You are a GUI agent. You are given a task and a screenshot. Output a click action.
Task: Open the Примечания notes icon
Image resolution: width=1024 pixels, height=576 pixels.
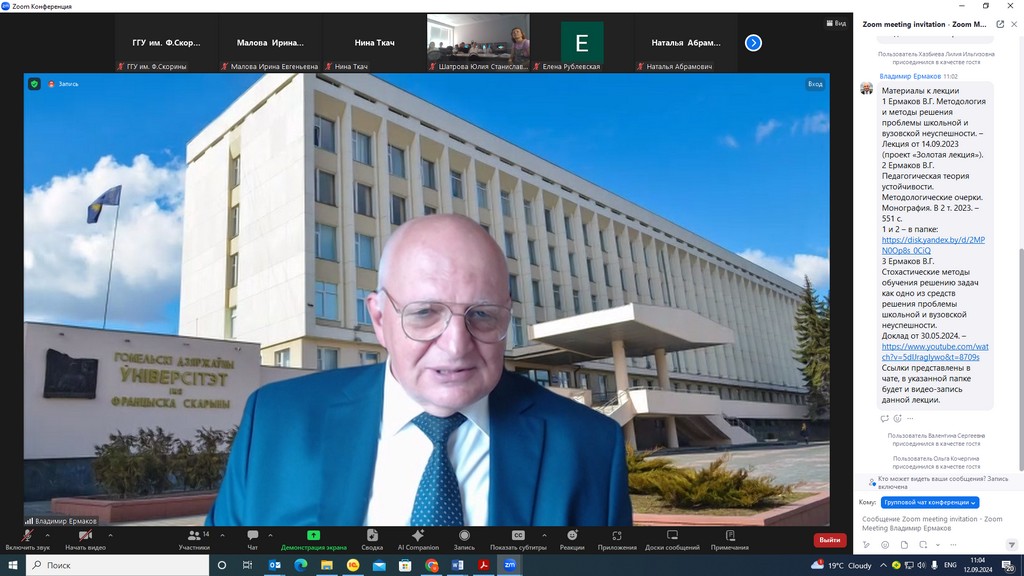pyautogui.click(x=729, y=535)
